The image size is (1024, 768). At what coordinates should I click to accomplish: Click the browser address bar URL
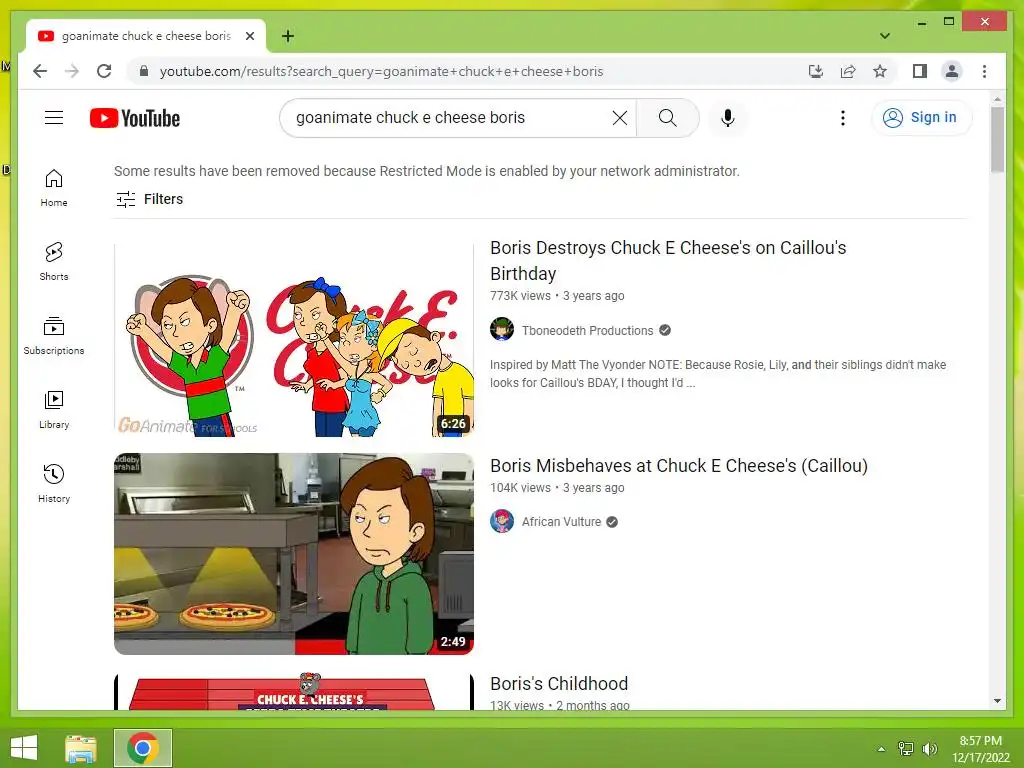[381, 71]
